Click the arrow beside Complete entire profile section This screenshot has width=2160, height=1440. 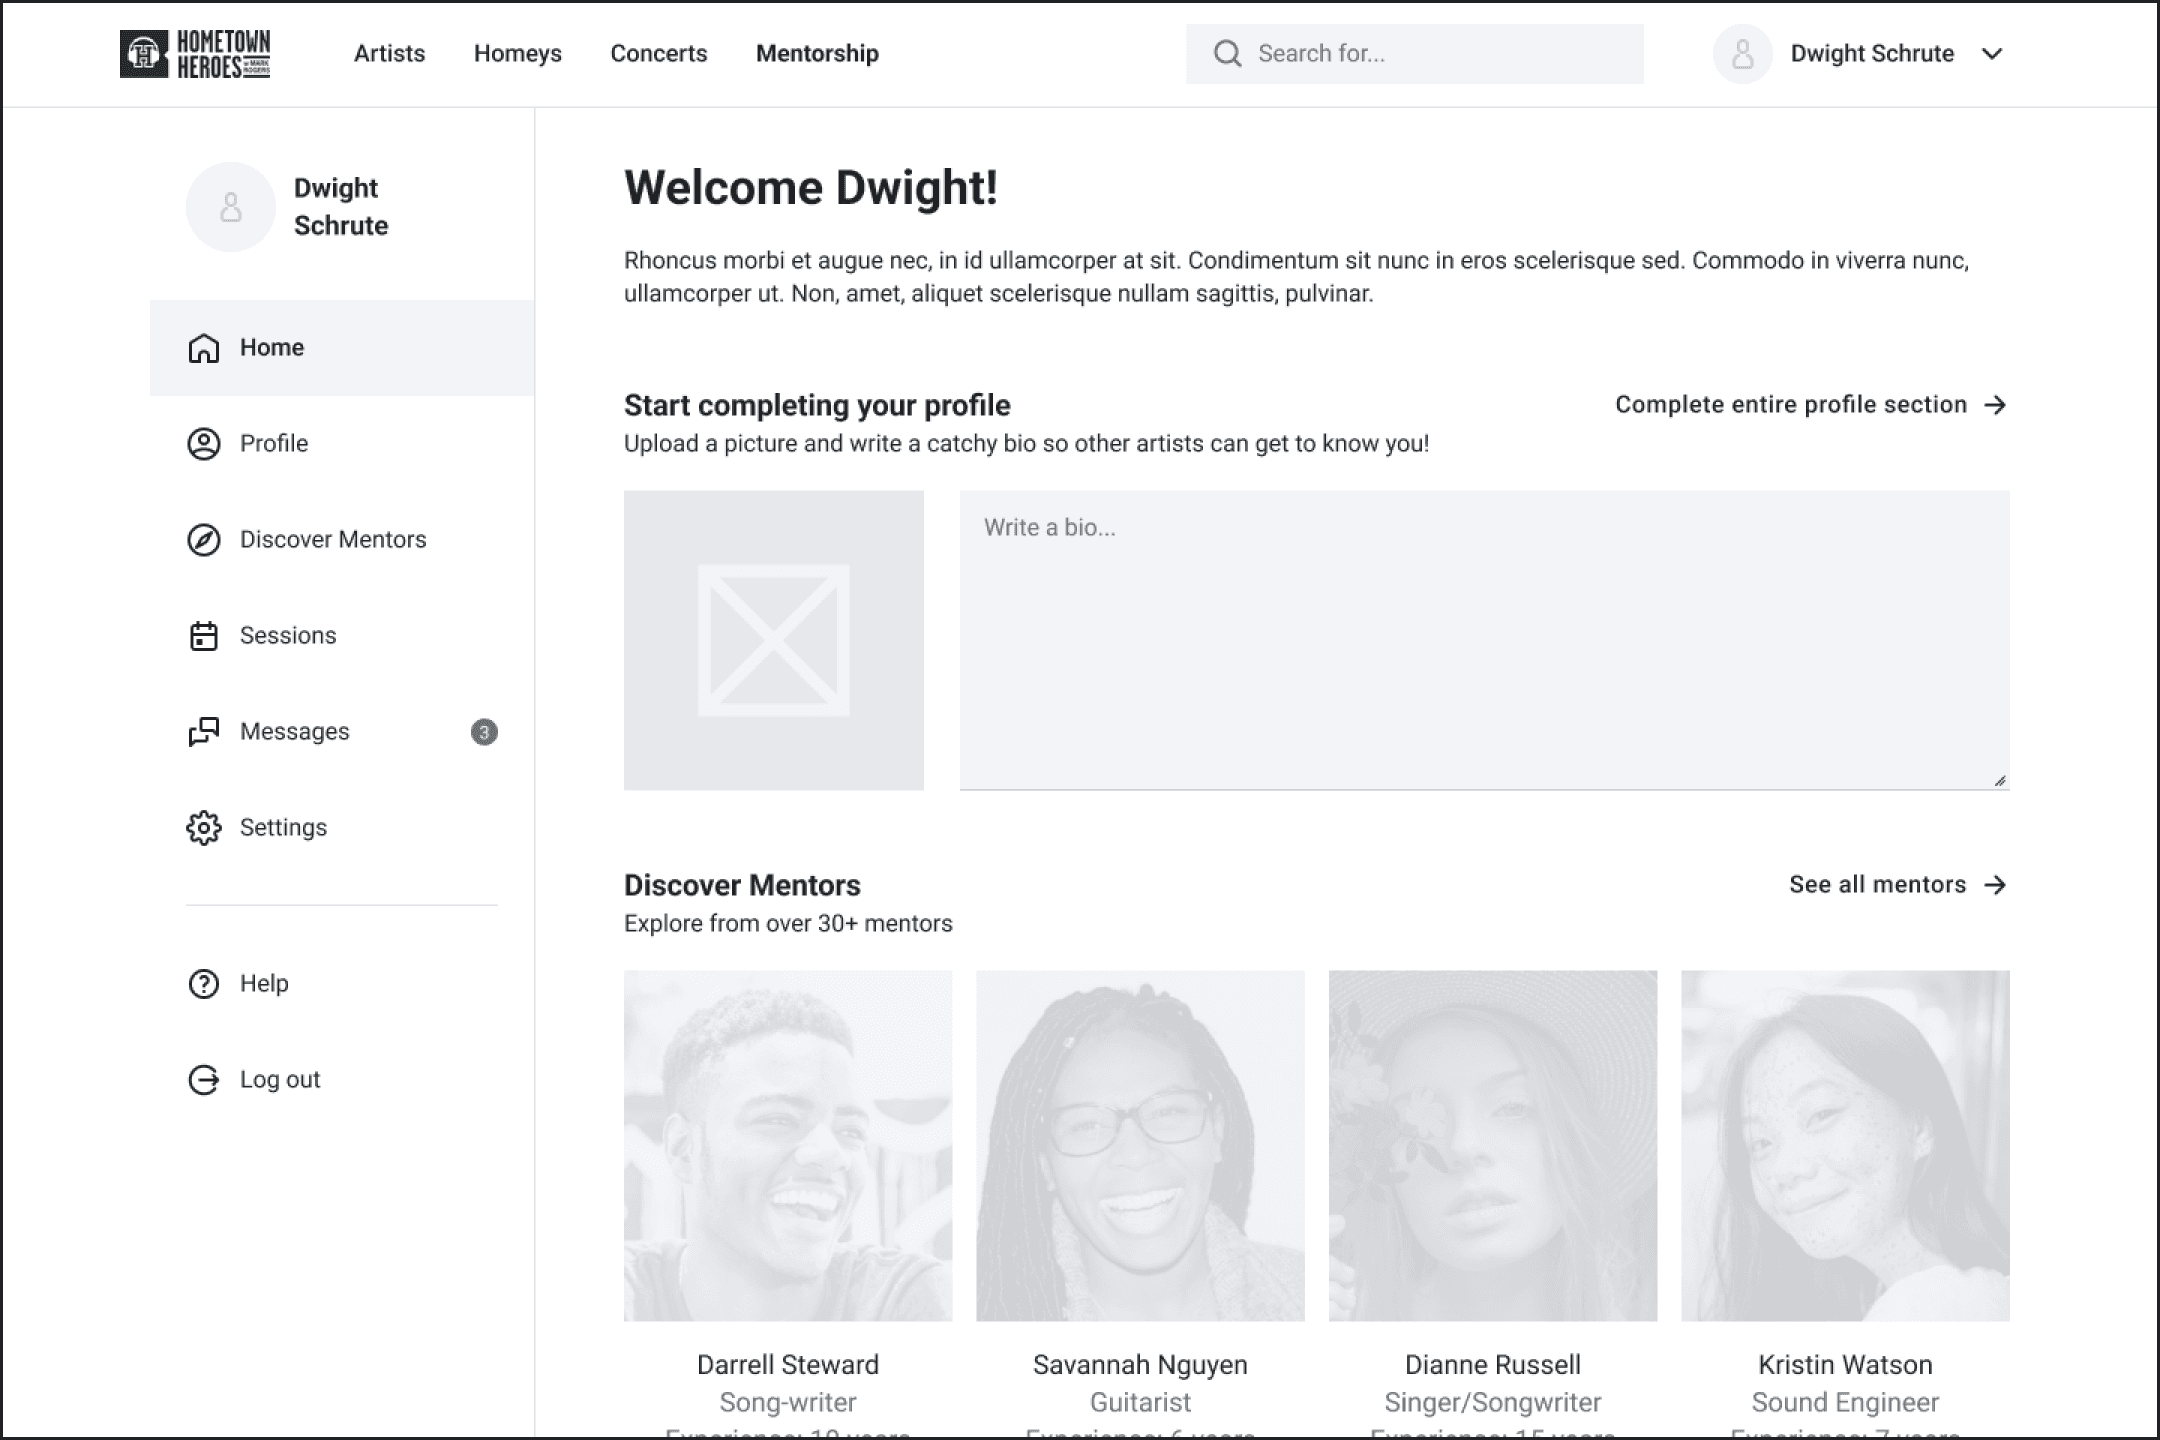pyautogui.click(x=1996, y=405)
